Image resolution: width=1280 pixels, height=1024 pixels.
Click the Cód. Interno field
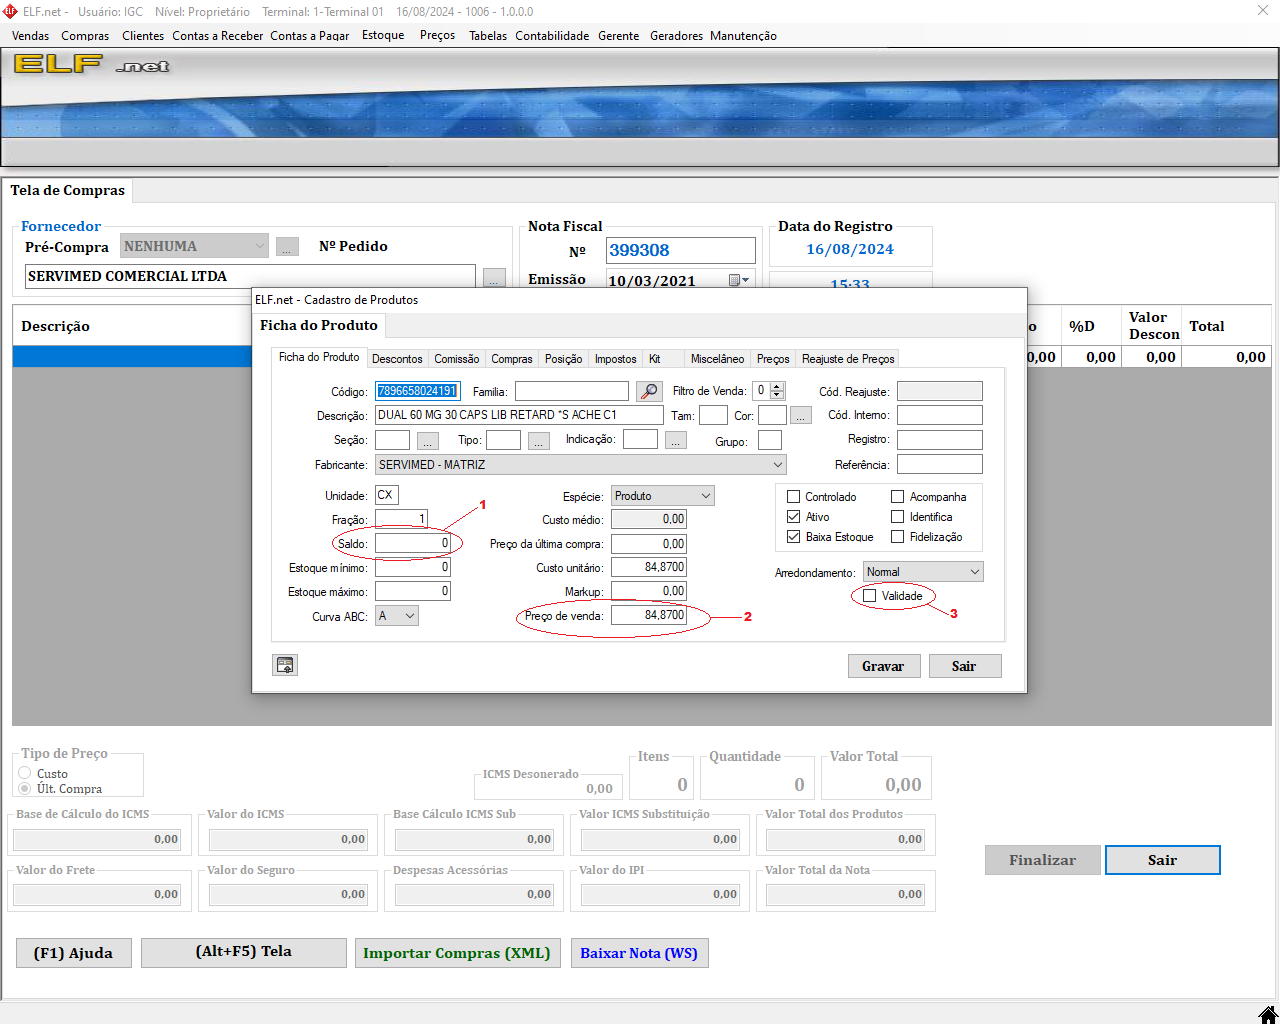tap(940, 415)
